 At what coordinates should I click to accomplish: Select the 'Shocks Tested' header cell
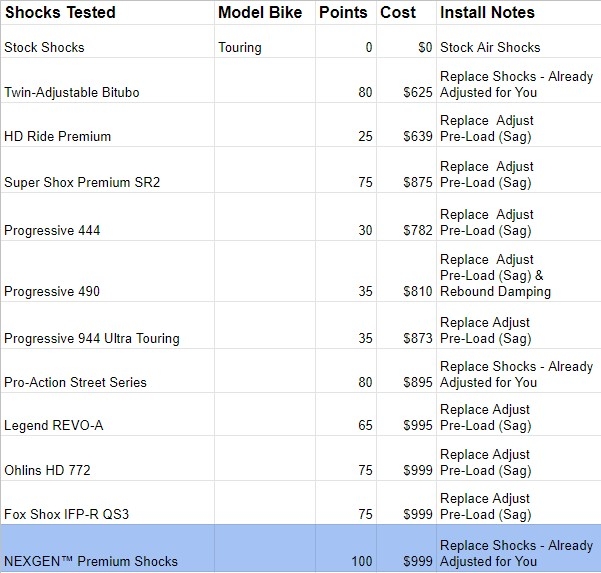coord(107,13)
